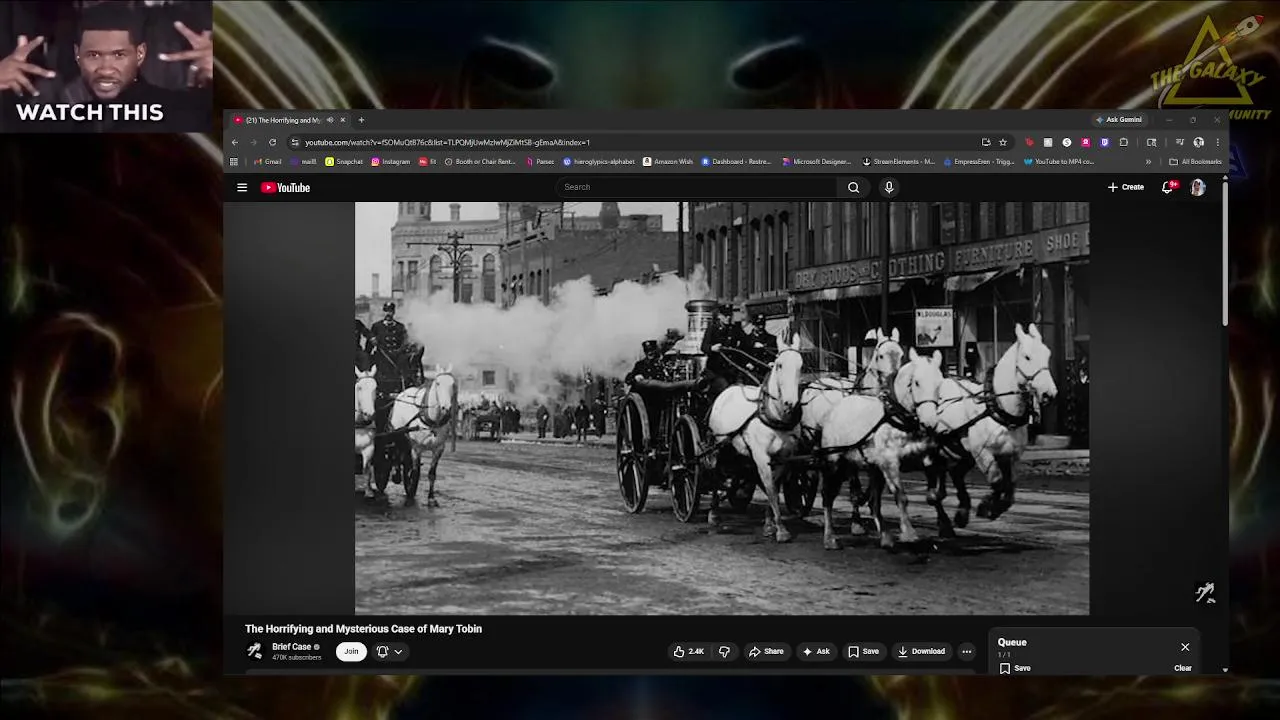Like the video with thumbs up 2.4K
Image resolution: width=1280 pixels, height=720 pixels.
(688, 651)
